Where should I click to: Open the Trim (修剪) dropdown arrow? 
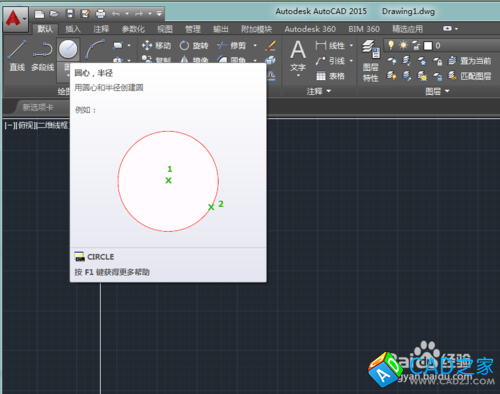255,45
